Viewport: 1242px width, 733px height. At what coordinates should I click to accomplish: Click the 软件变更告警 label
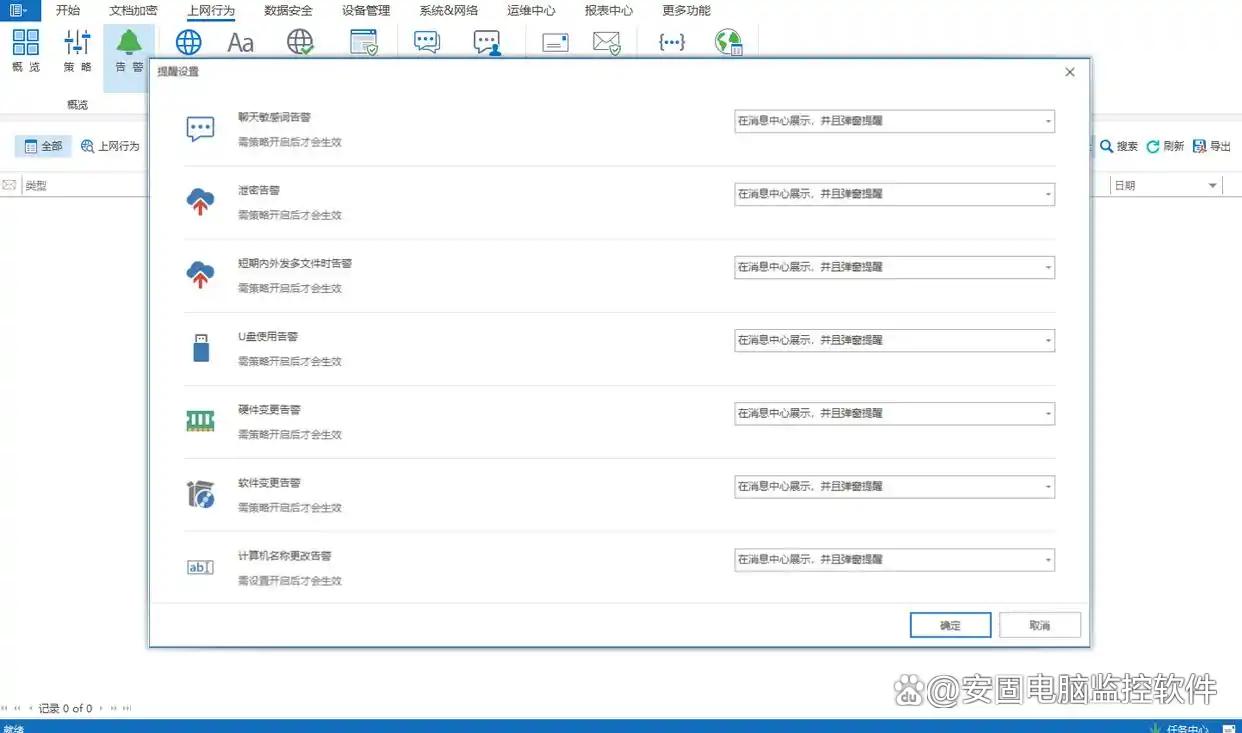269,482
